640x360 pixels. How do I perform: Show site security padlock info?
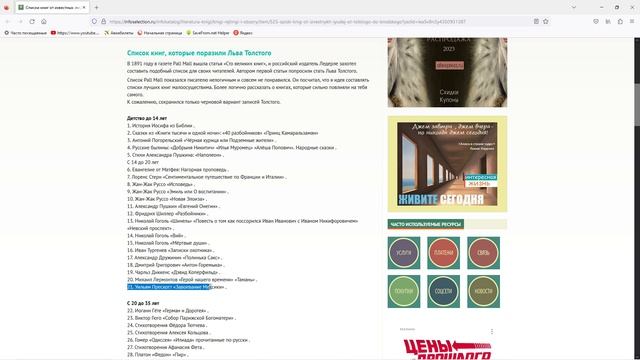(103, 22)
